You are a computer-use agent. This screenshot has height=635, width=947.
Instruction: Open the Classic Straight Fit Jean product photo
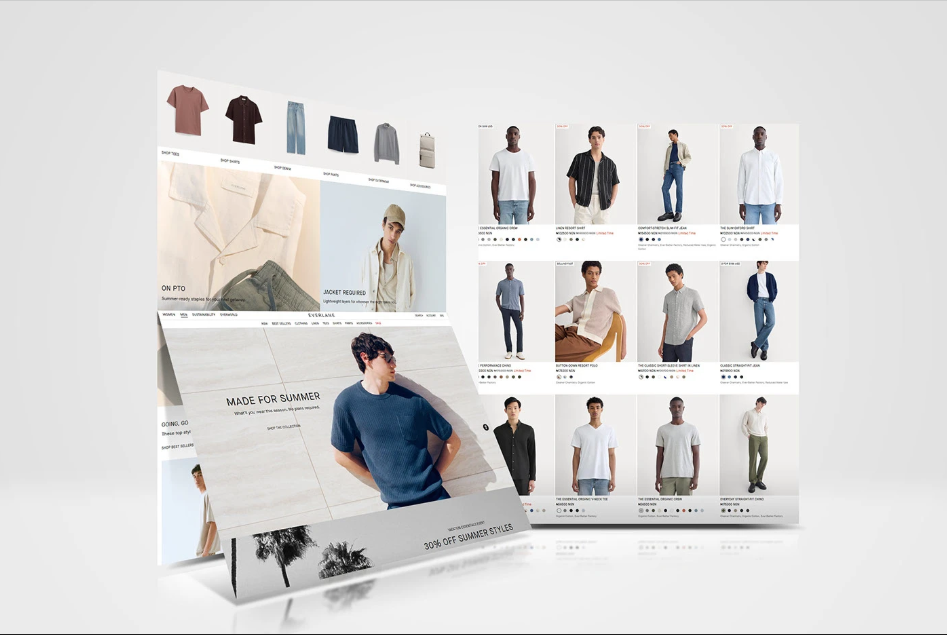tap(759, 311)
